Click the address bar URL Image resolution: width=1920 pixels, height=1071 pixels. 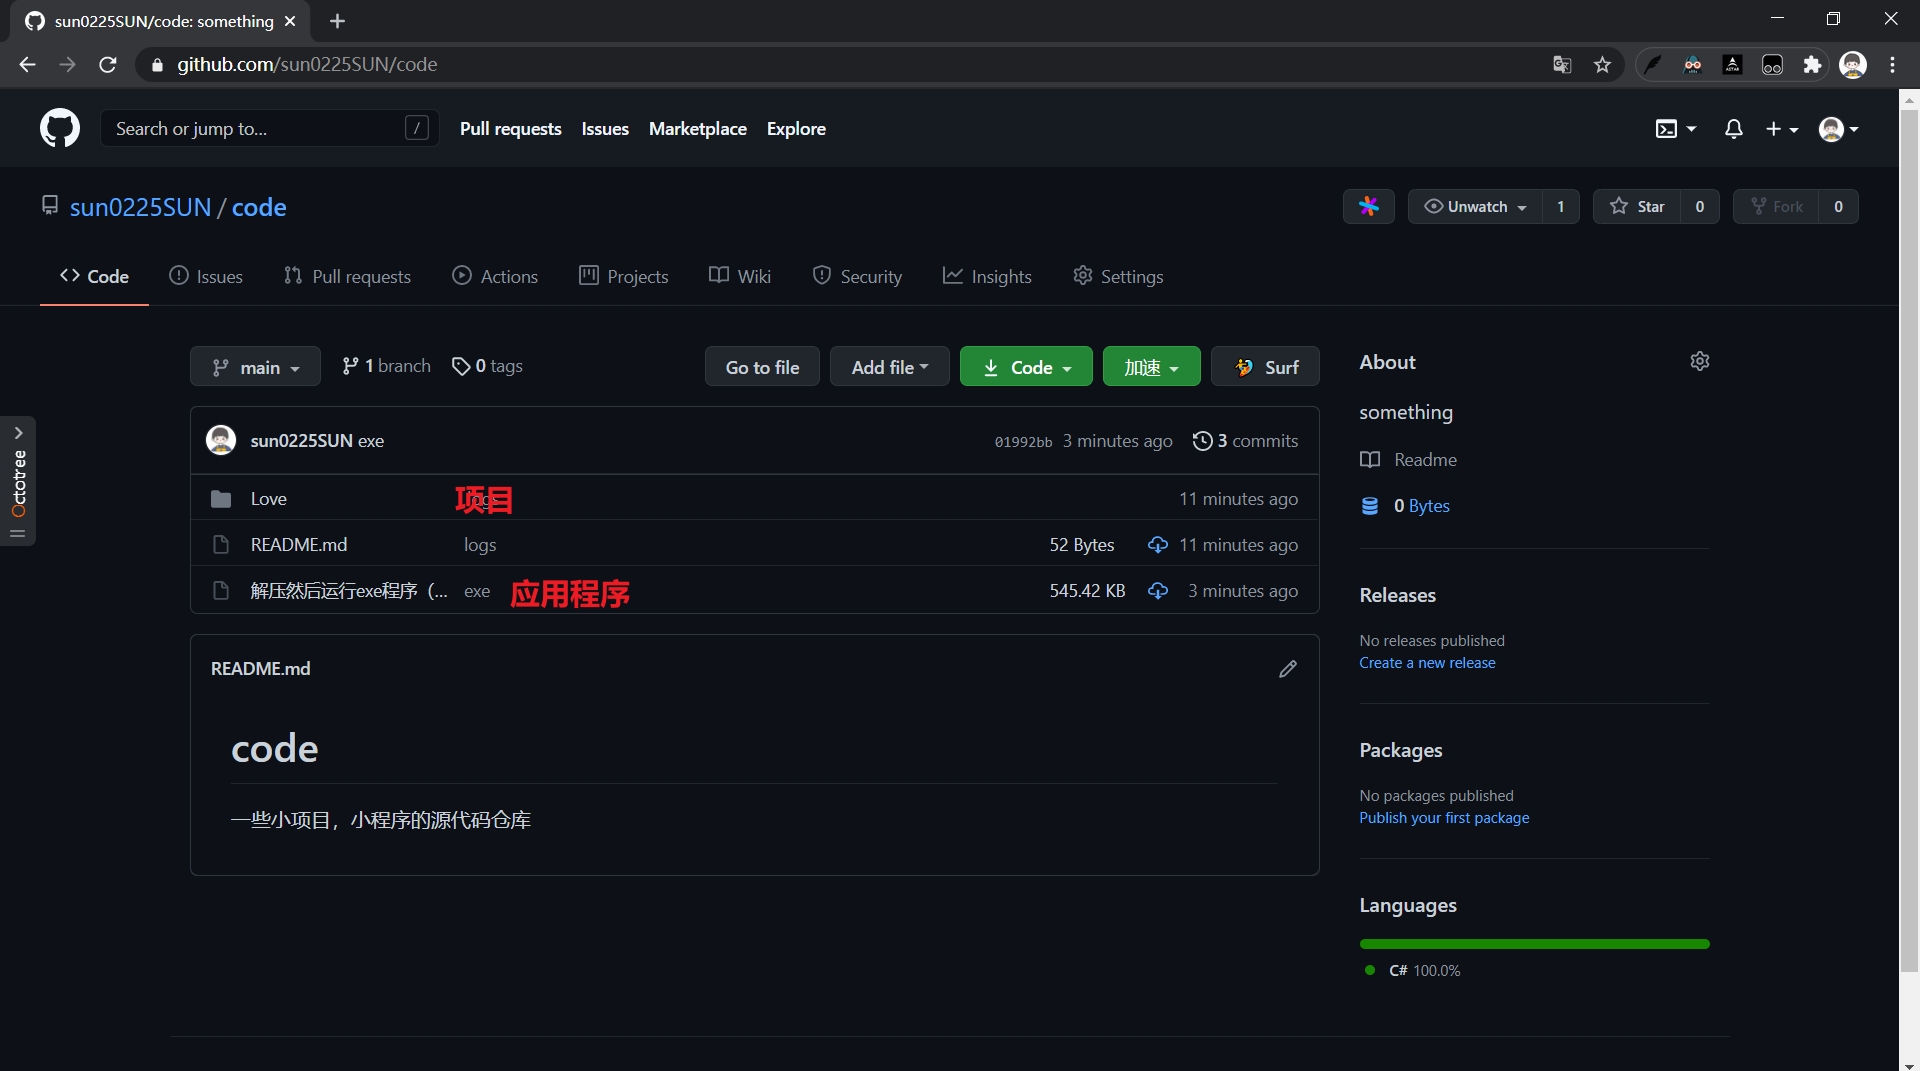[307, 65]
